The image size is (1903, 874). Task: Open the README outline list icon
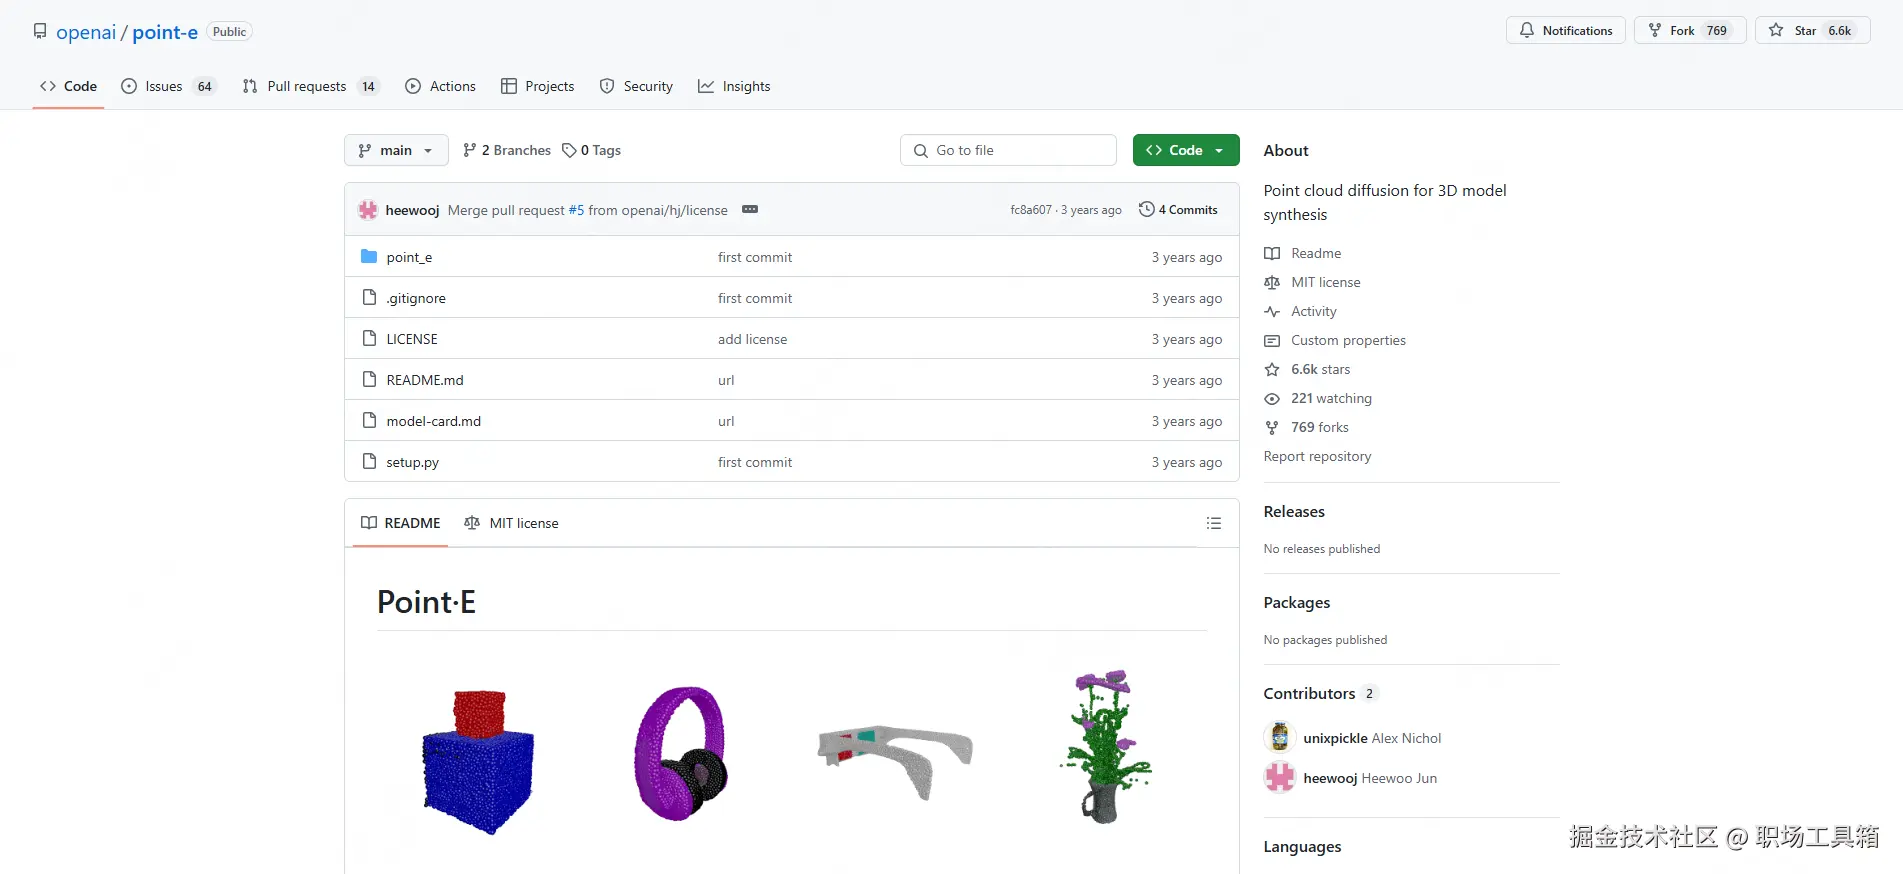pyautogui.click(x=1214, y=523)
